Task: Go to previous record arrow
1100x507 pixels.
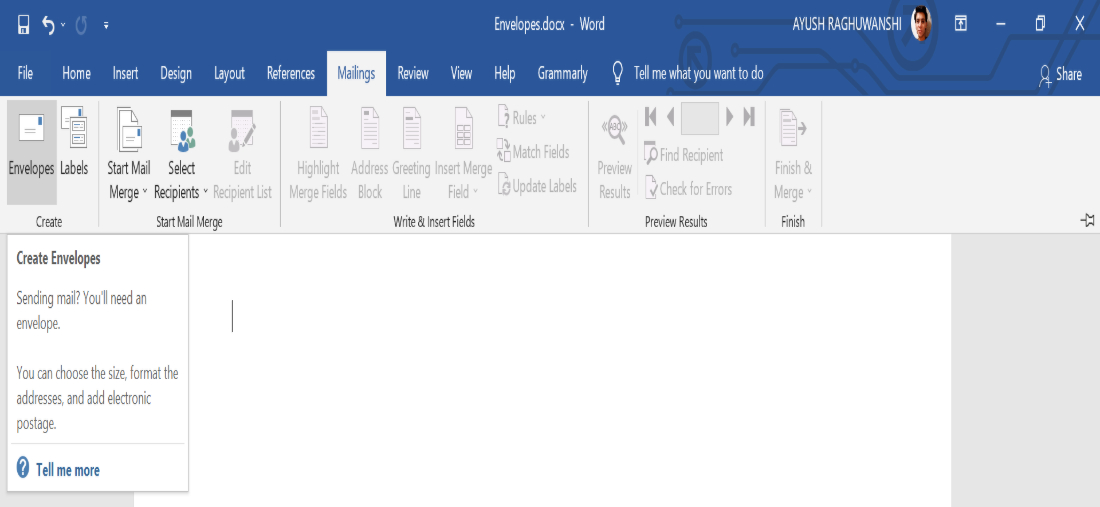Action: (670, 116)
